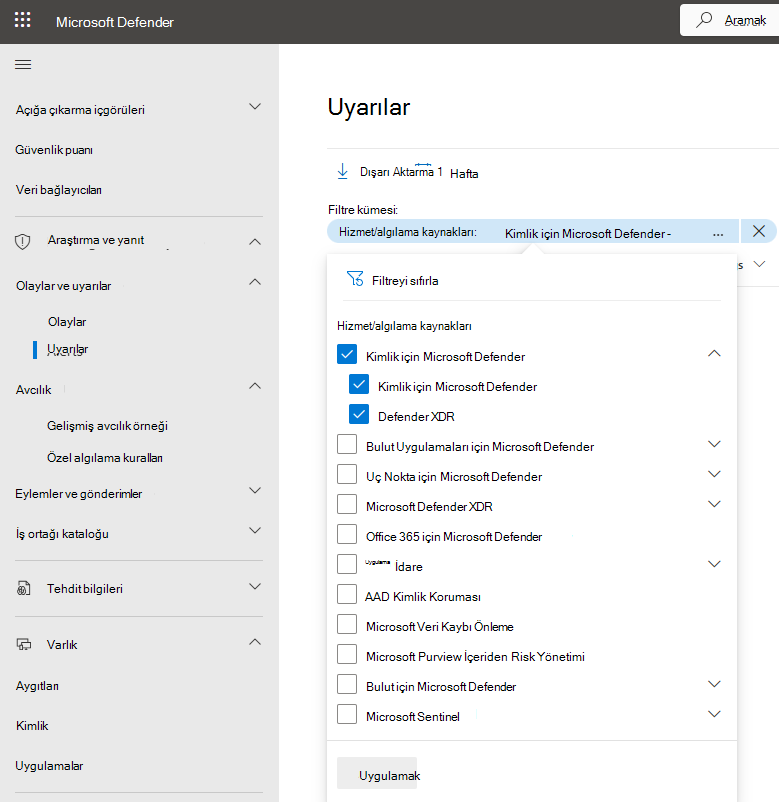Expand Tehdit bilgileri chevron
The width and height of the screenshot is (779, 802).
click(x=255, y=587)
